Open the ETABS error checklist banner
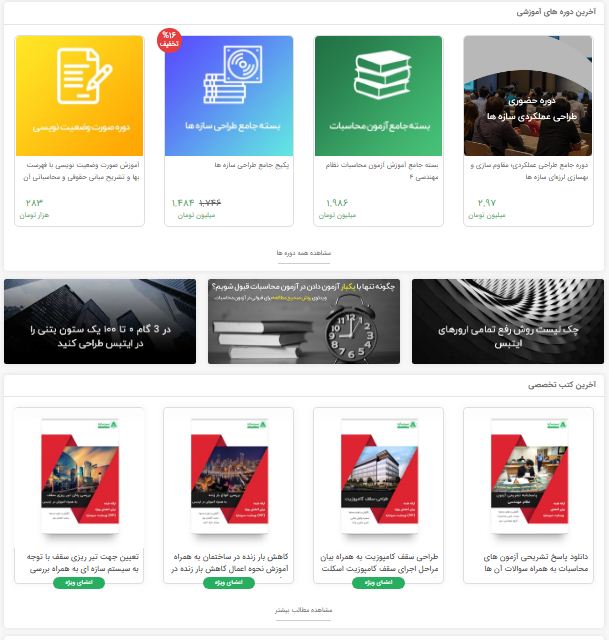Viewport: 609px width, 640px height. pos(508,321)
